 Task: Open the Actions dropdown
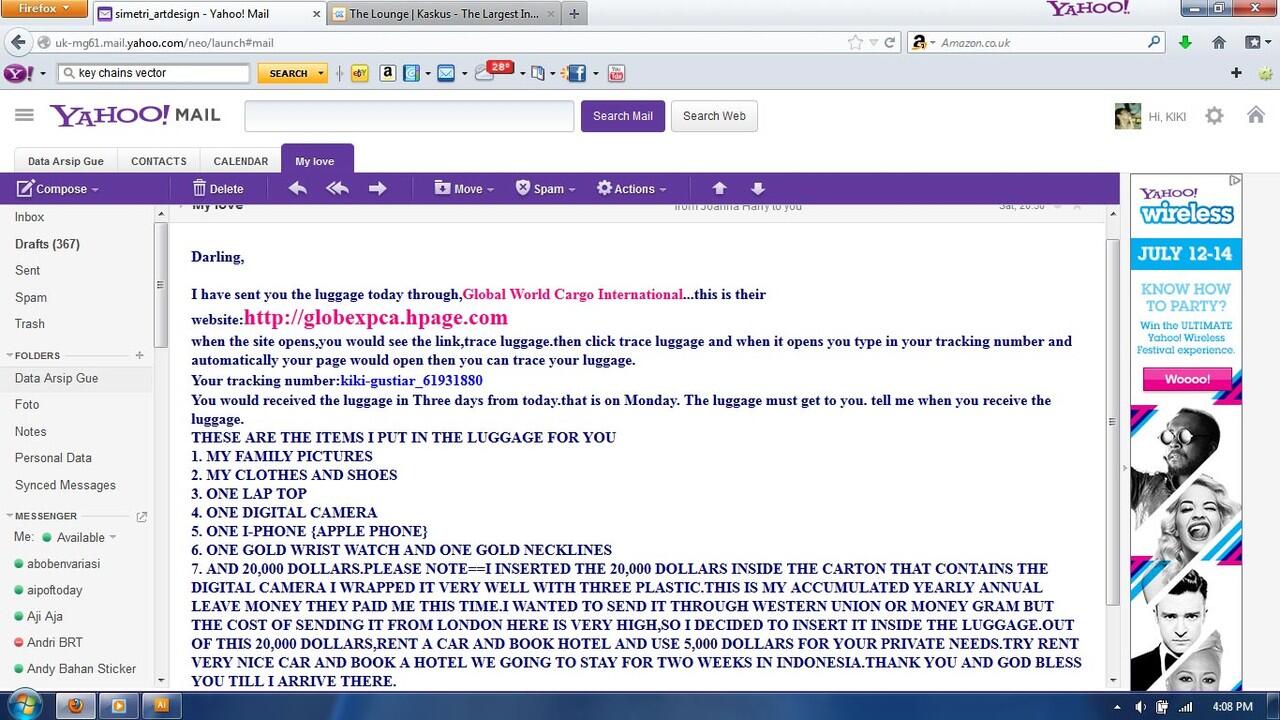pyautogui.click(x=631, y=188)
